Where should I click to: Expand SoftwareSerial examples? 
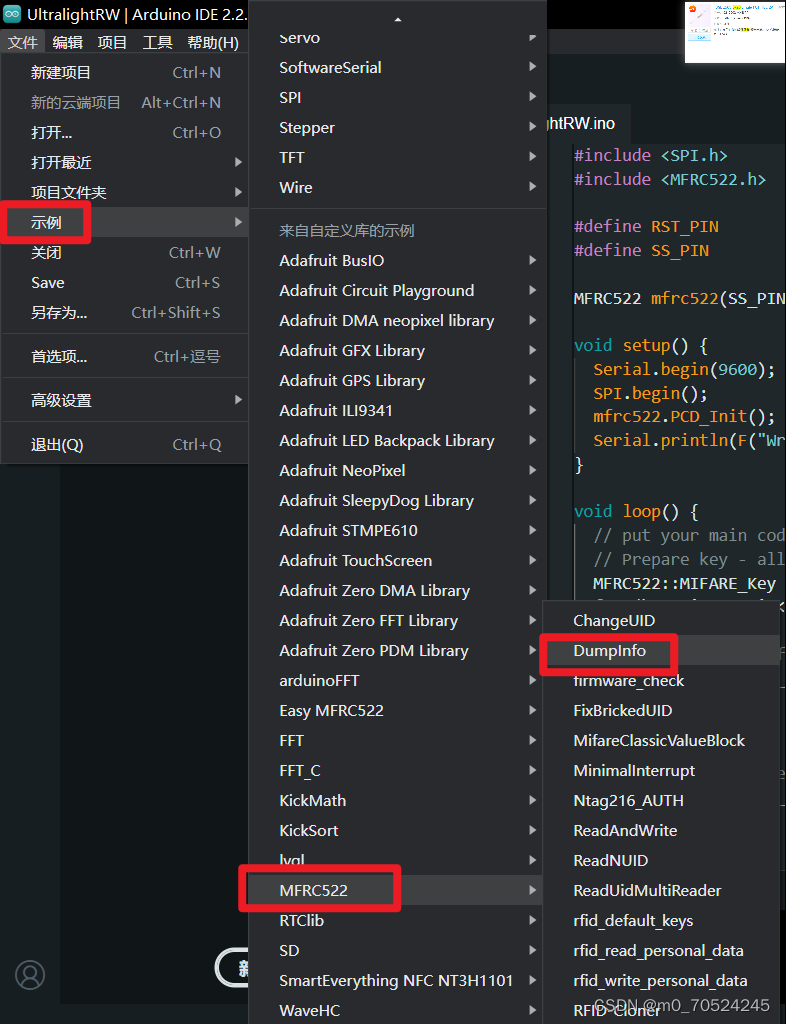click(x=398, y=67)
